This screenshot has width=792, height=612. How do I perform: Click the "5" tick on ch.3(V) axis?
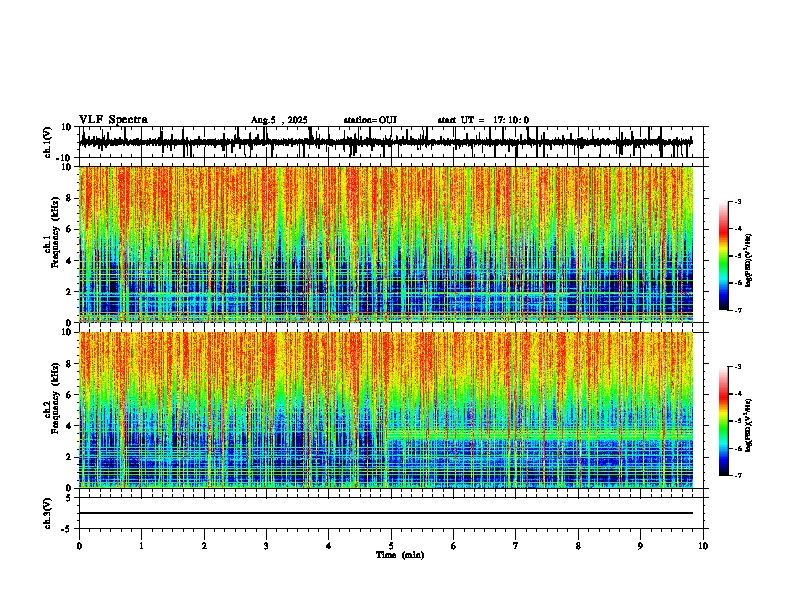coord(70,497)
